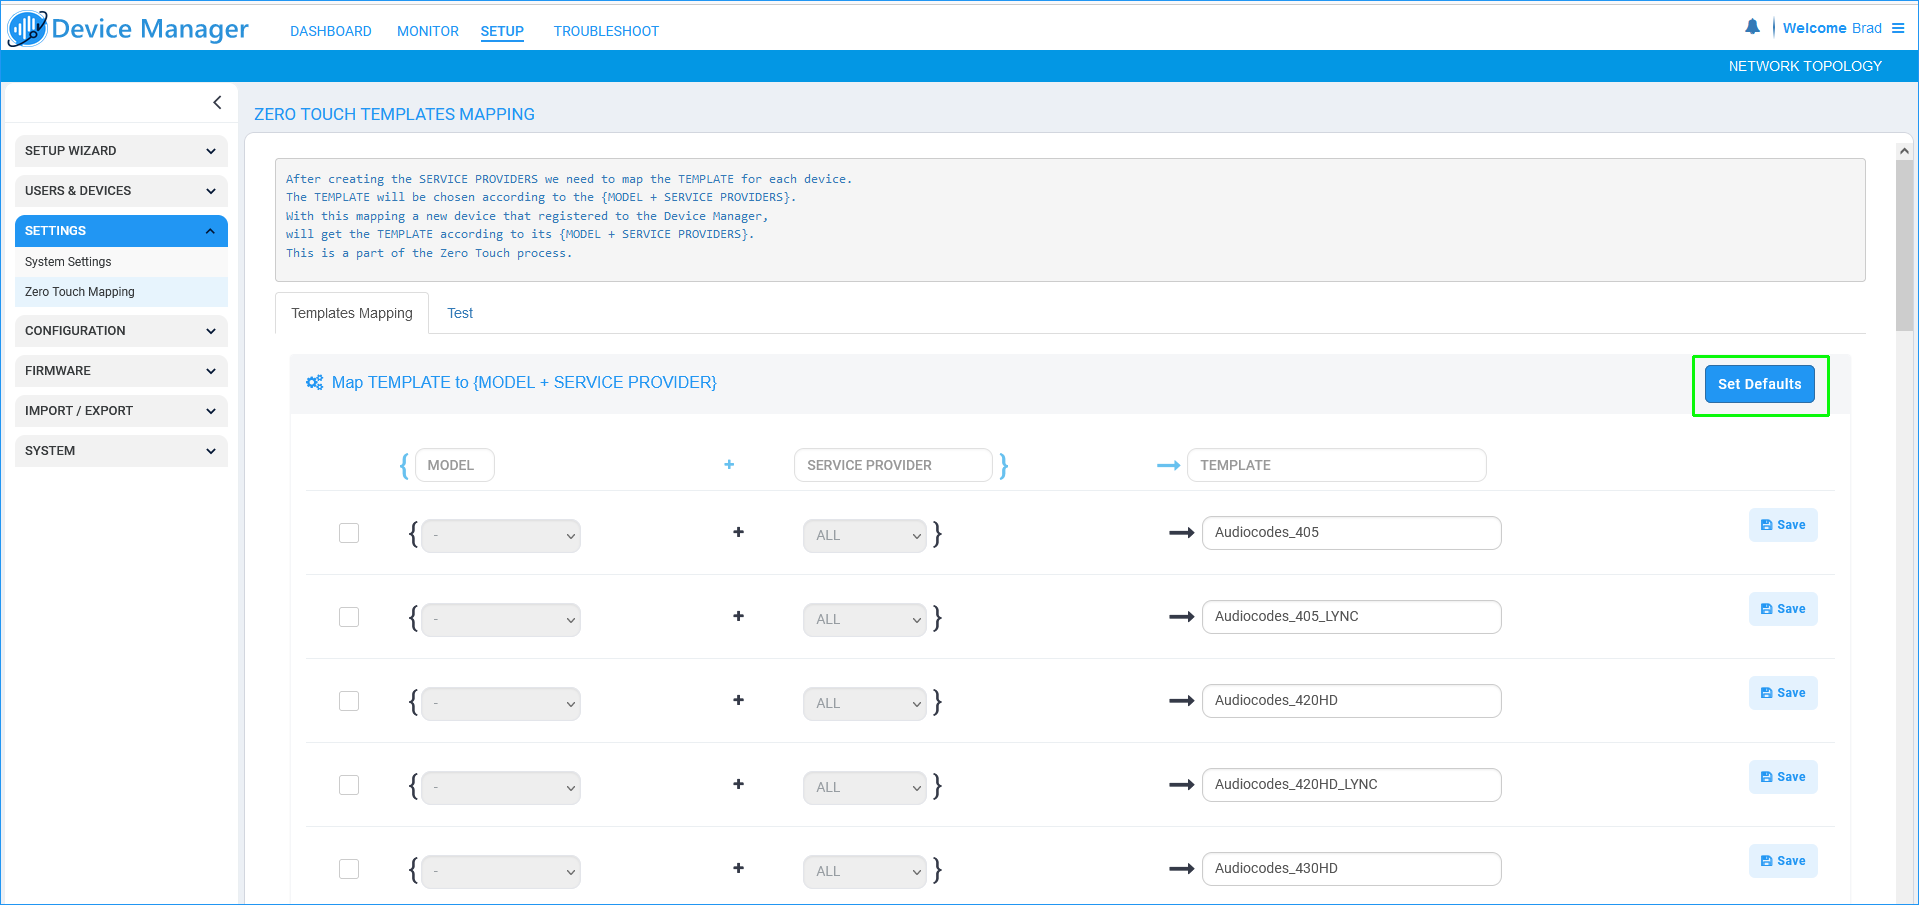The image size is (1919, 905).
Task: Select the Templates Mapping tab
Action: (x=352, y=313)
